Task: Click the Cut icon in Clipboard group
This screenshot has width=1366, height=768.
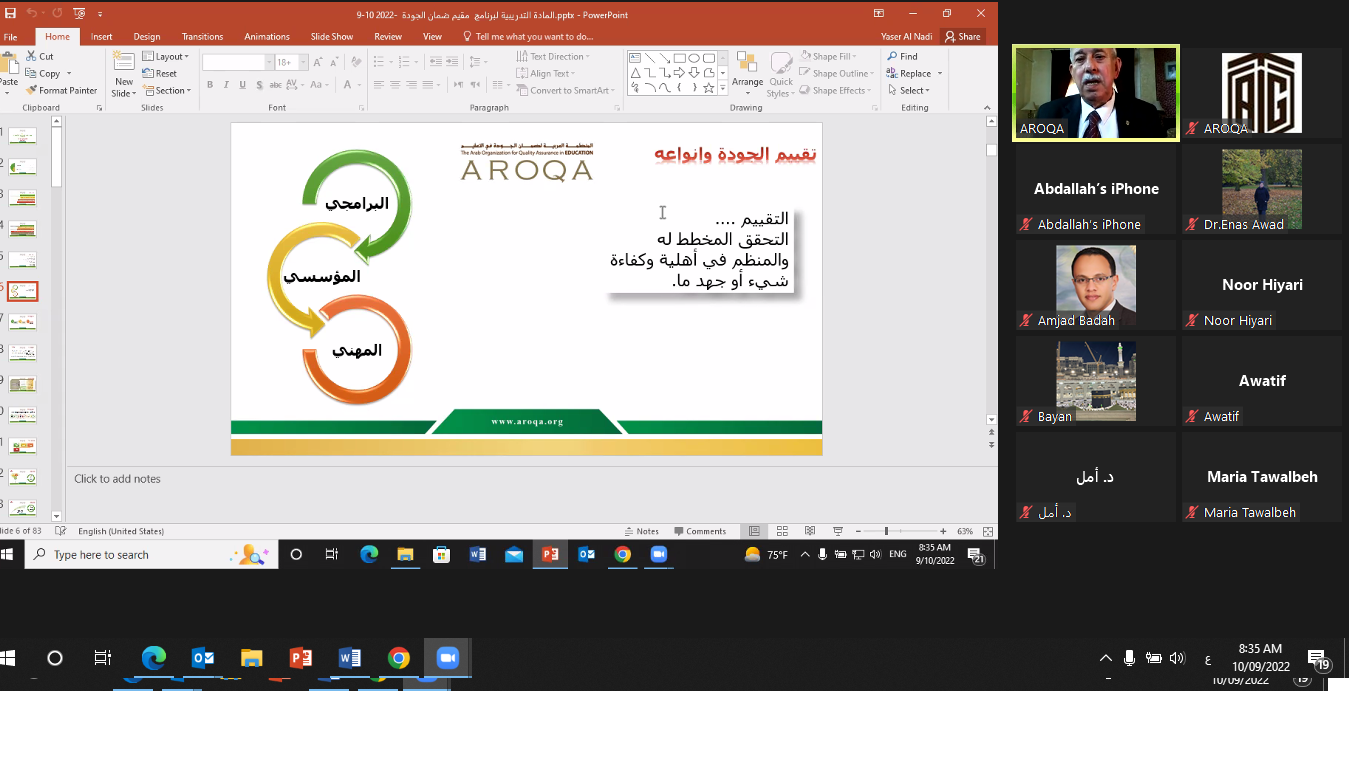Action: tap(40, 57)
